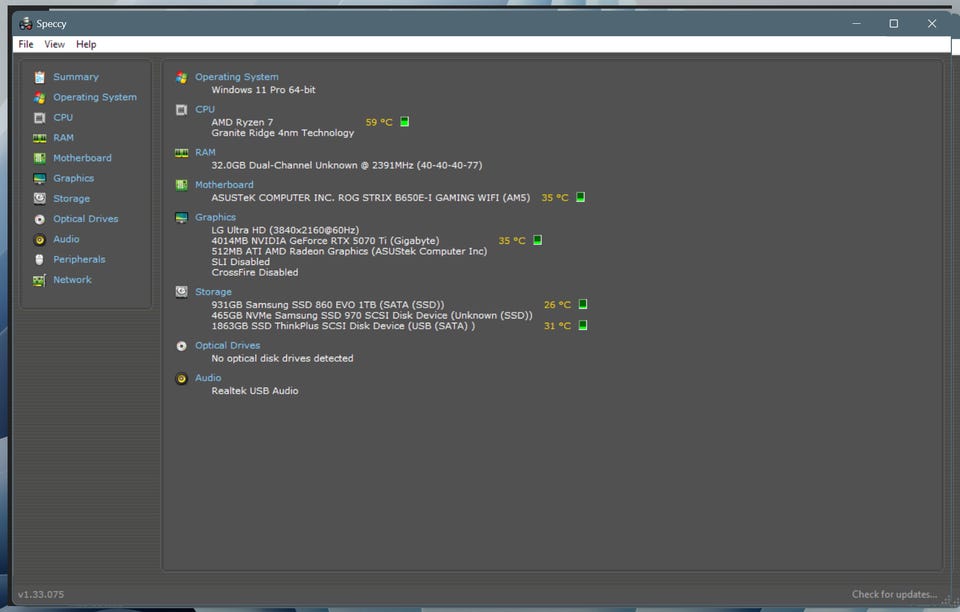Select CPU in the sidebar
The width and height of the screenshot is (960, 612).
(x=63, y=117)
